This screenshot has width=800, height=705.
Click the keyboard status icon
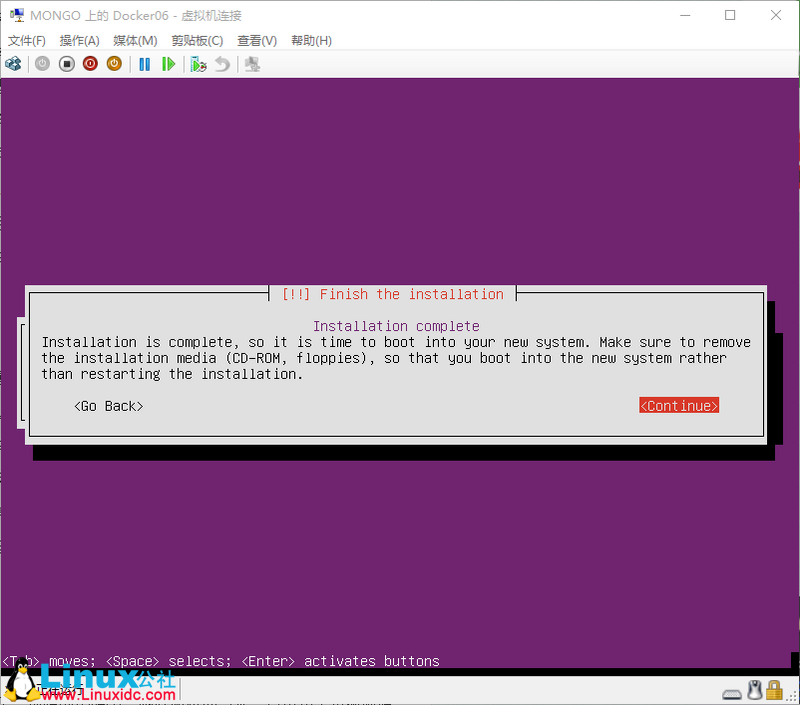pyautogui.click(x=732, y=691)
